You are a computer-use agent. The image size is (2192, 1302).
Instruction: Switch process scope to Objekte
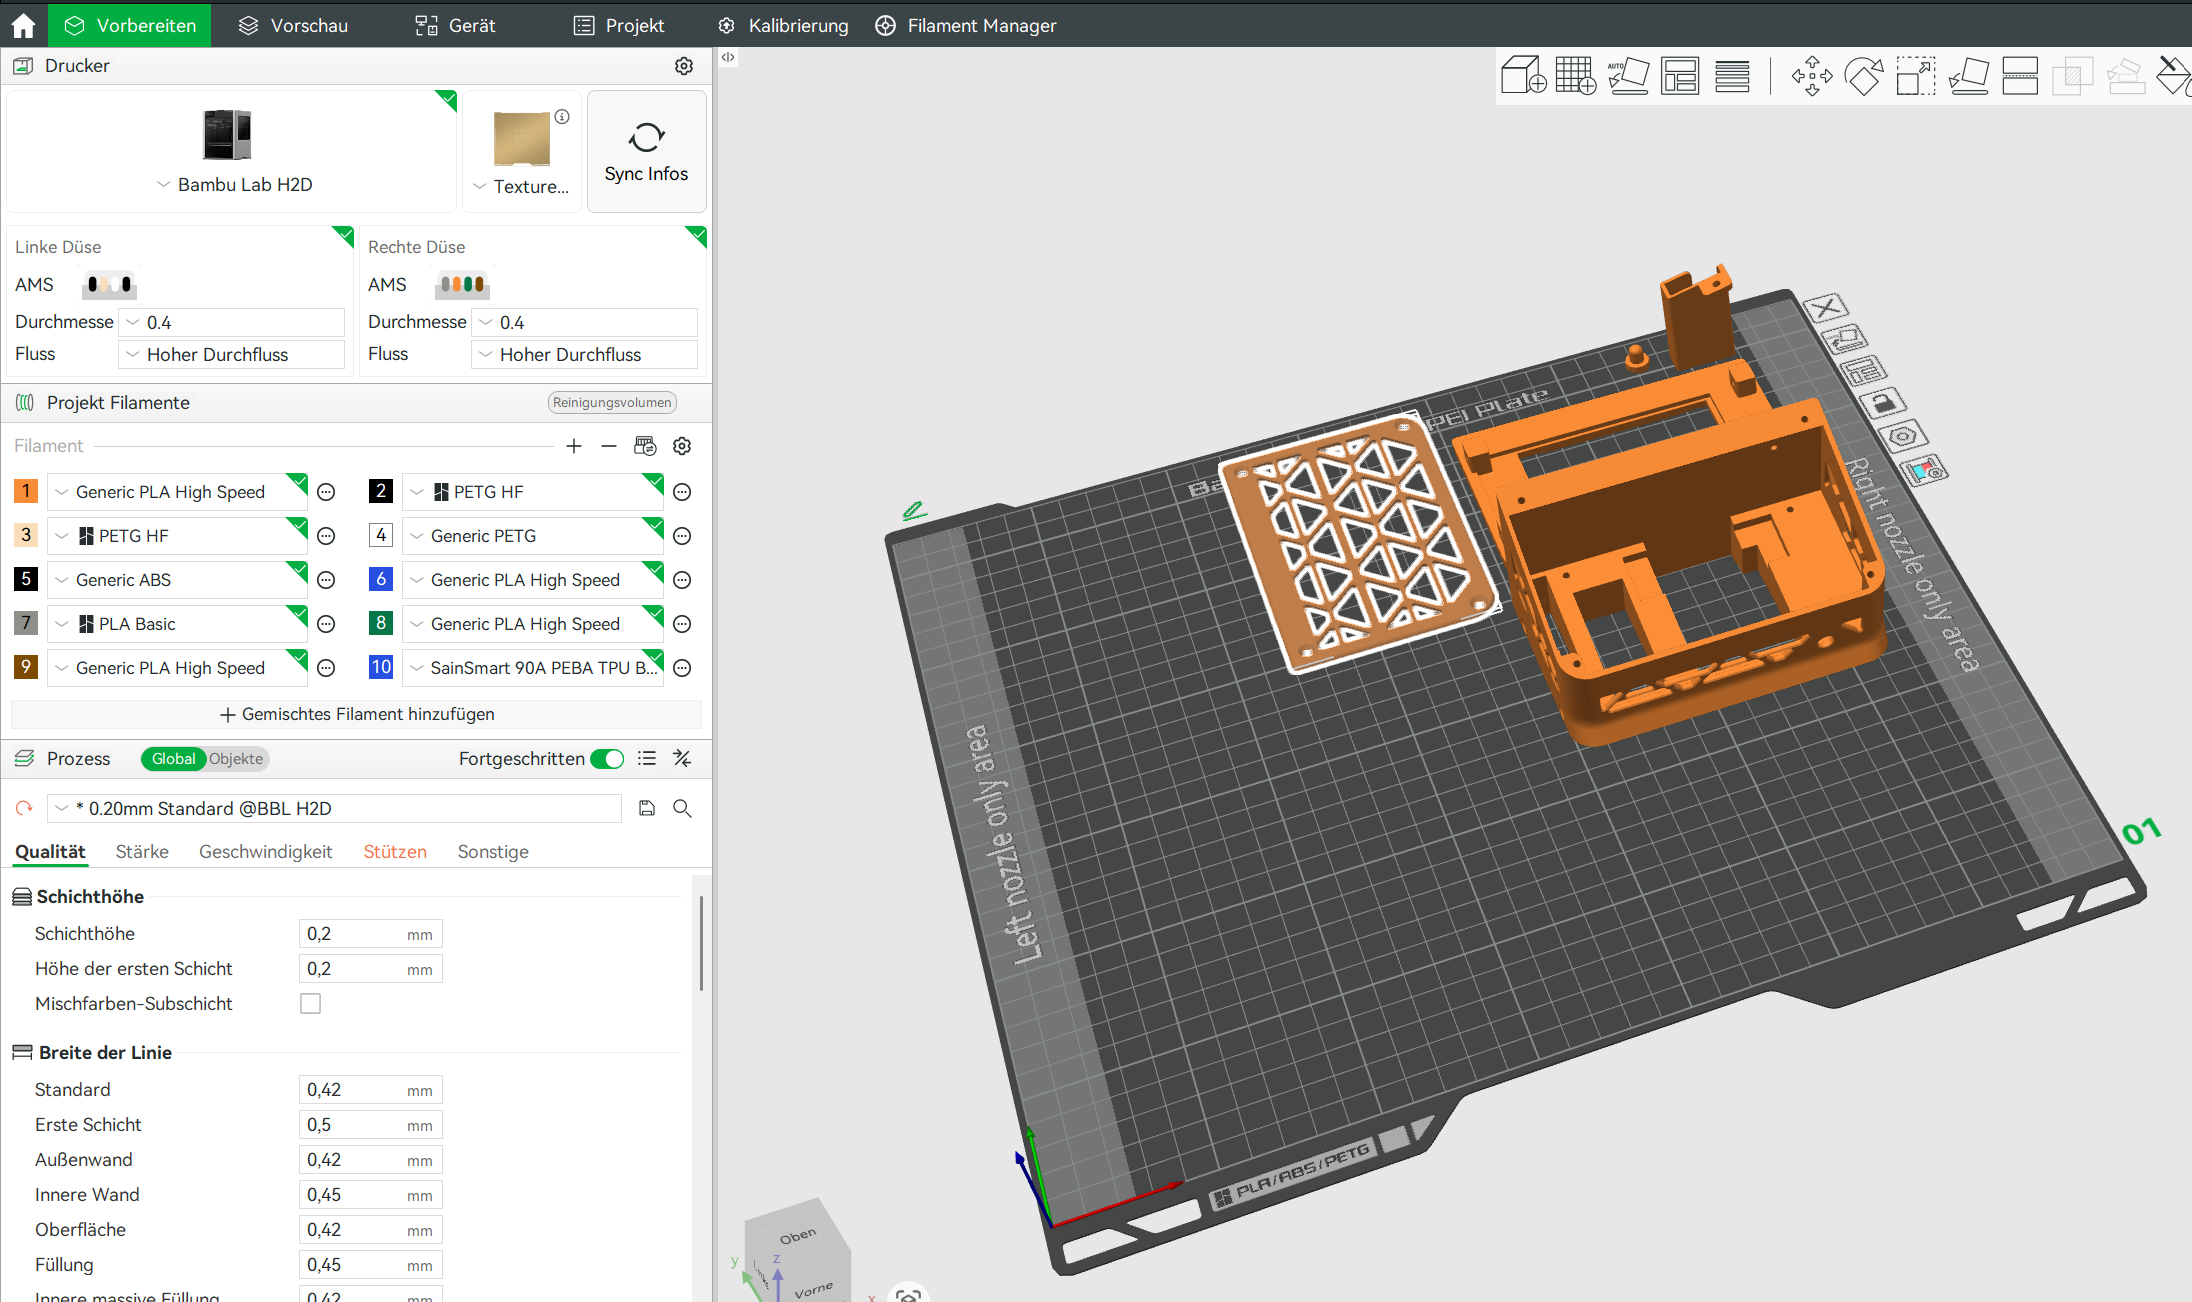(x=236, y=759)
